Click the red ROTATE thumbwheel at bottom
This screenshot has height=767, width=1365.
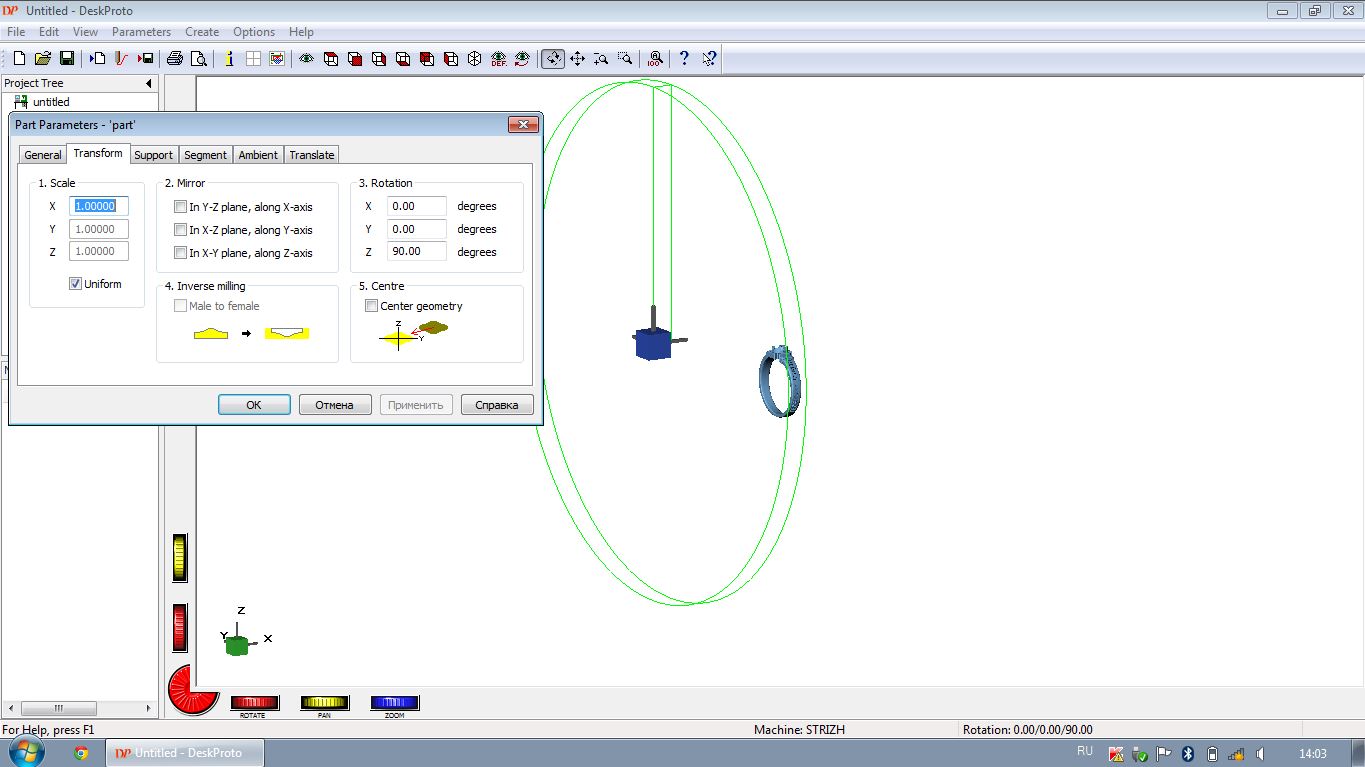pos(254,703)
